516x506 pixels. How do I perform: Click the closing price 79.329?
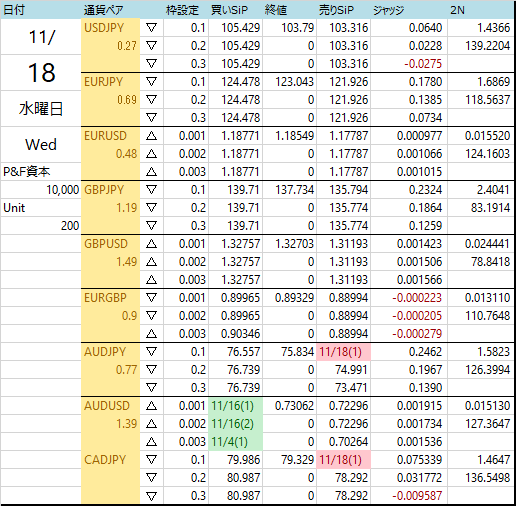[x=297, y=460]
